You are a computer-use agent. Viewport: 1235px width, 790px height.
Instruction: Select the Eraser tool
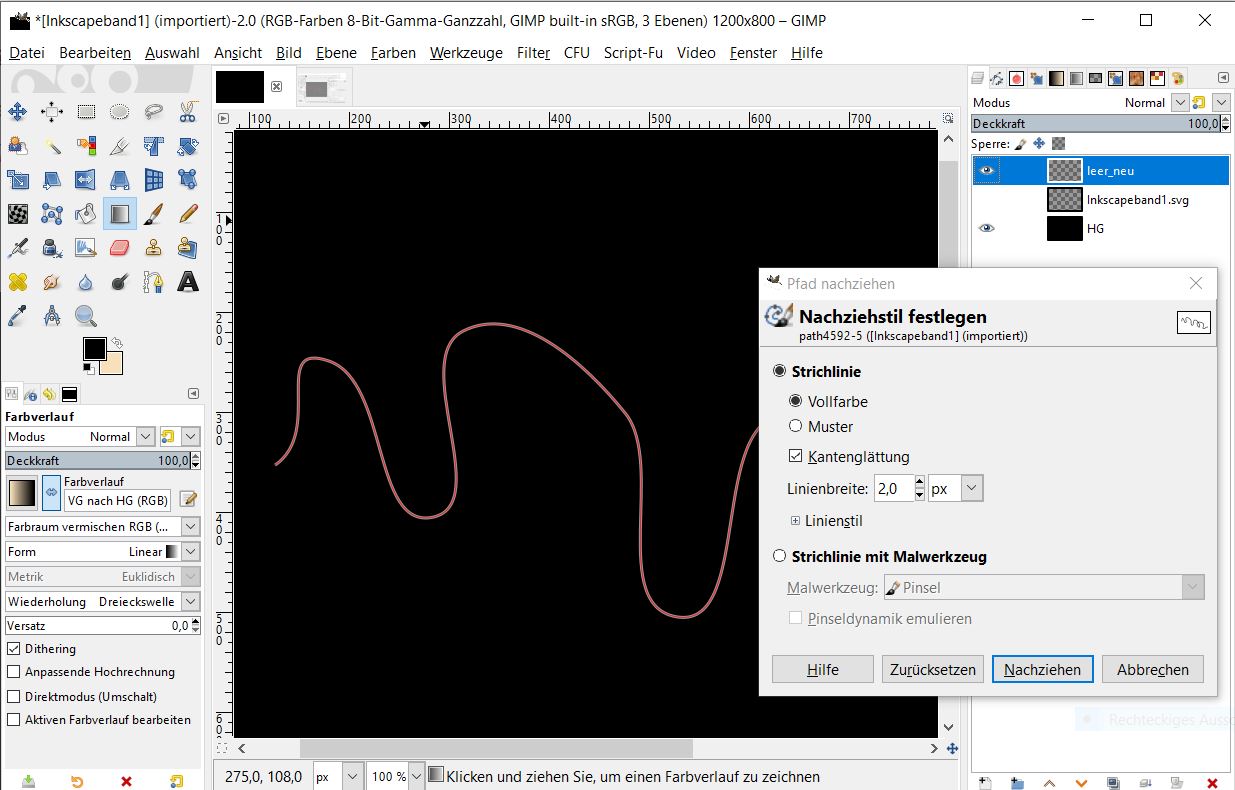point(119,248)
